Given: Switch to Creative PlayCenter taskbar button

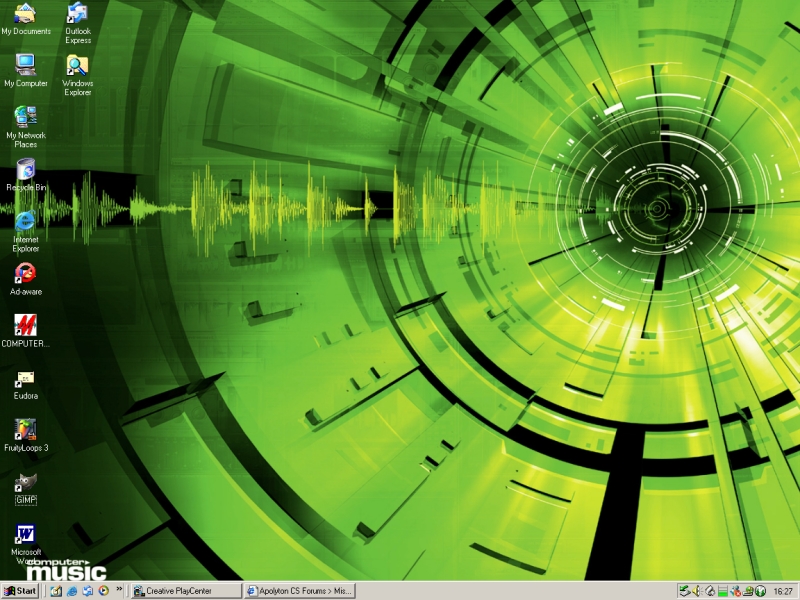Looking at the screenshot, I should point(186,591).
